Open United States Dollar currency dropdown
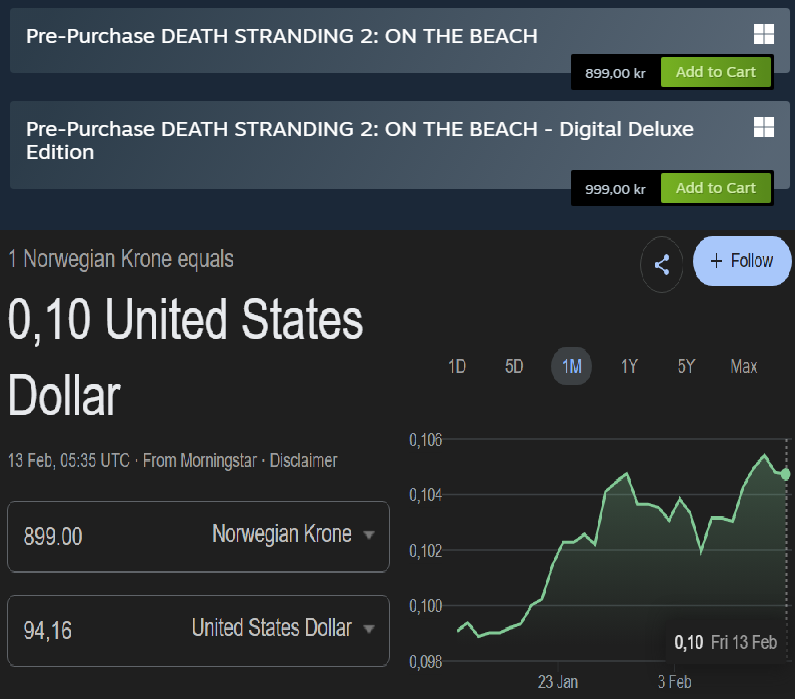 [283, 628]
